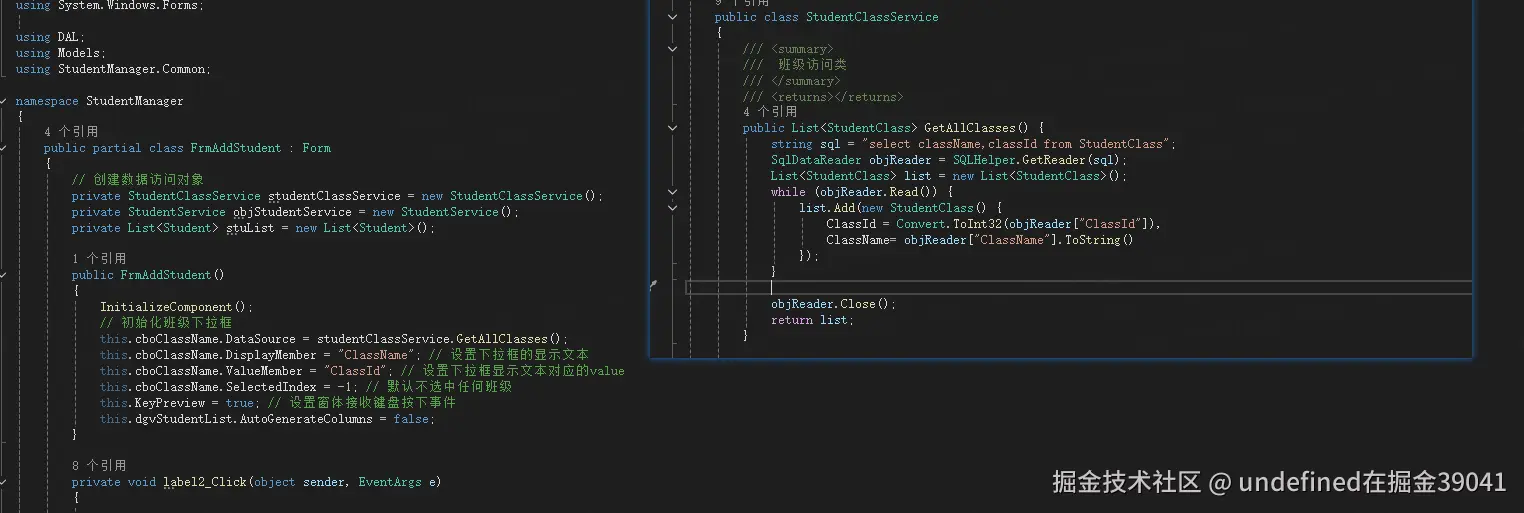The height and width of the screenshot is (513, 1524).
Task: Click the "ClassName" DisplayMember string
Action: click(x=376, y=355)
